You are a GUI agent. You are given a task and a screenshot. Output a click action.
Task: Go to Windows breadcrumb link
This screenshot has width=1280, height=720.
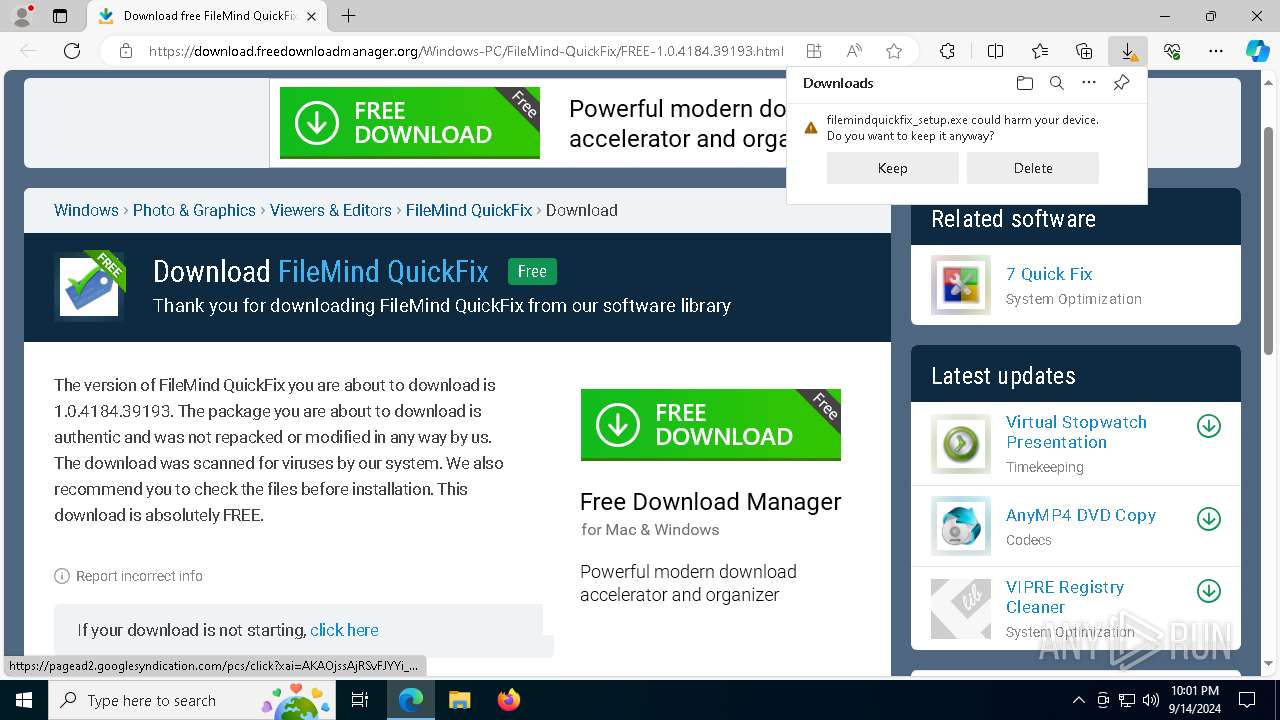coord(86,210)
